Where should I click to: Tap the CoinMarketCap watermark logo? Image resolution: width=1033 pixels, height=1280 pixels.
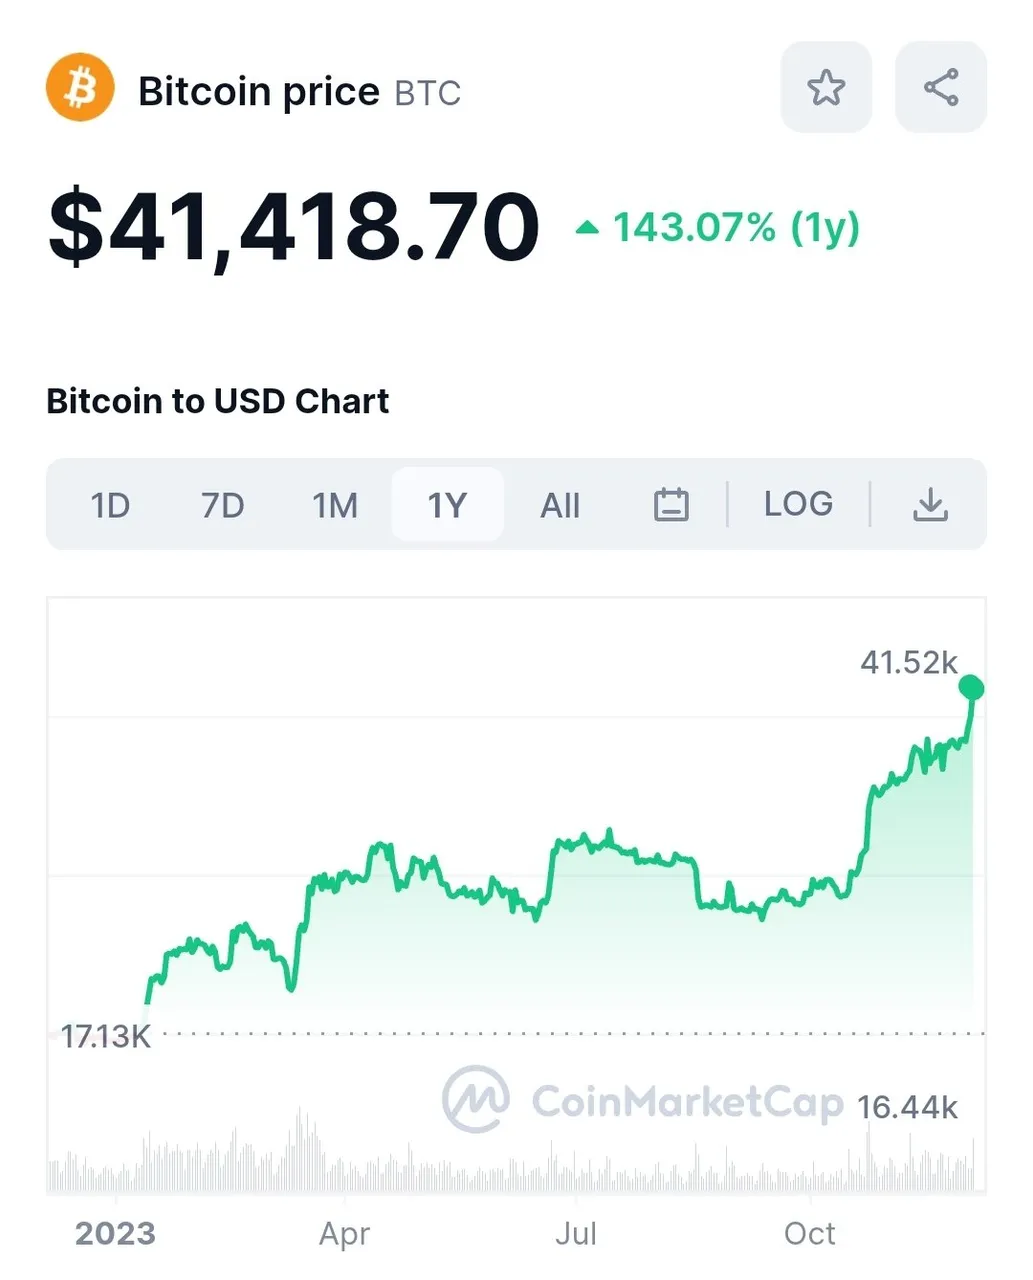pyautogui.click(x=643, y=1100)
